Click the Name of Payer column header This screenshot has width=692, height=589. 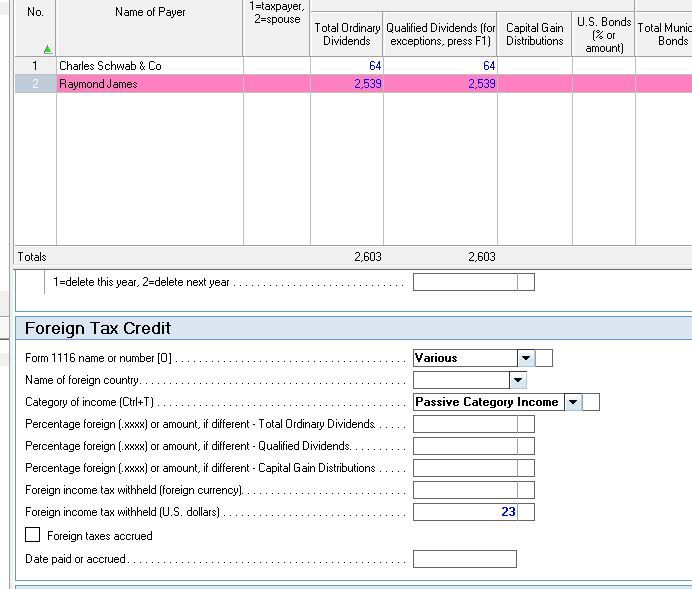[150, 13]
